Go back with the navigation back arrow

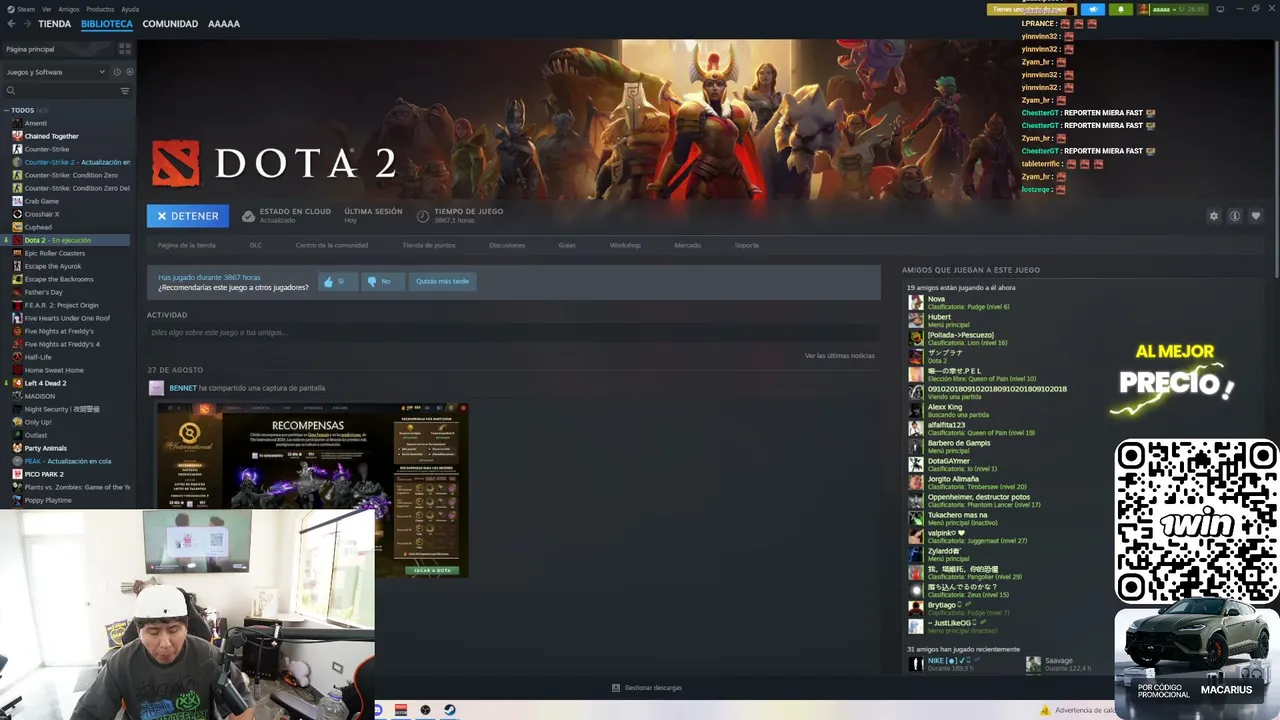11,24
